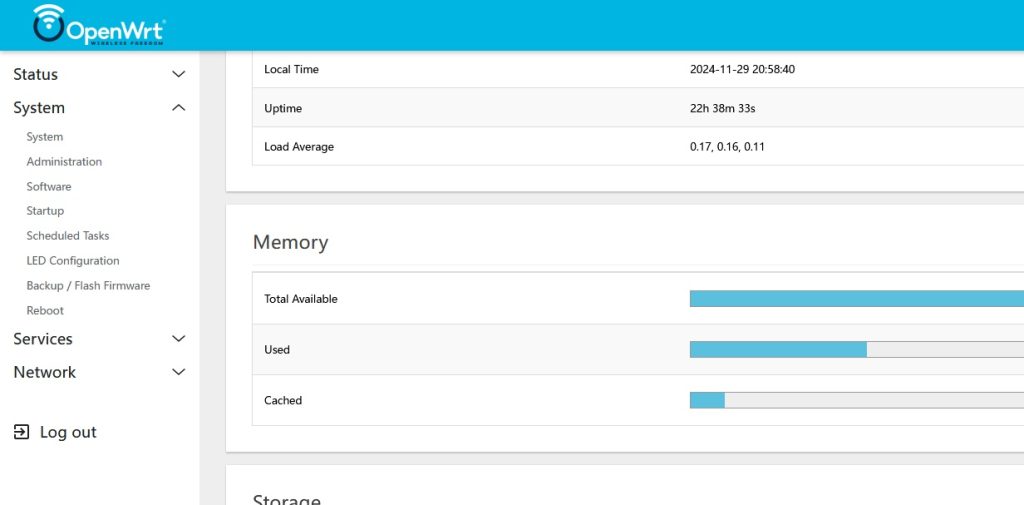Click the Log out link

pyautogui.click(x=68, y=432)
